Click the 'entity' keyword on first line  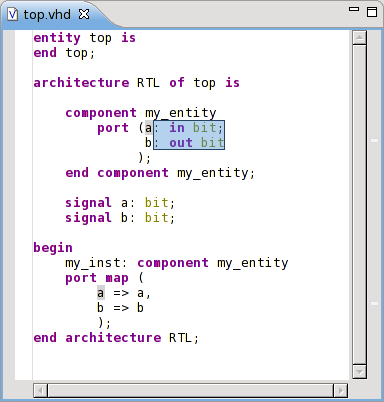[x=57, y=38]
